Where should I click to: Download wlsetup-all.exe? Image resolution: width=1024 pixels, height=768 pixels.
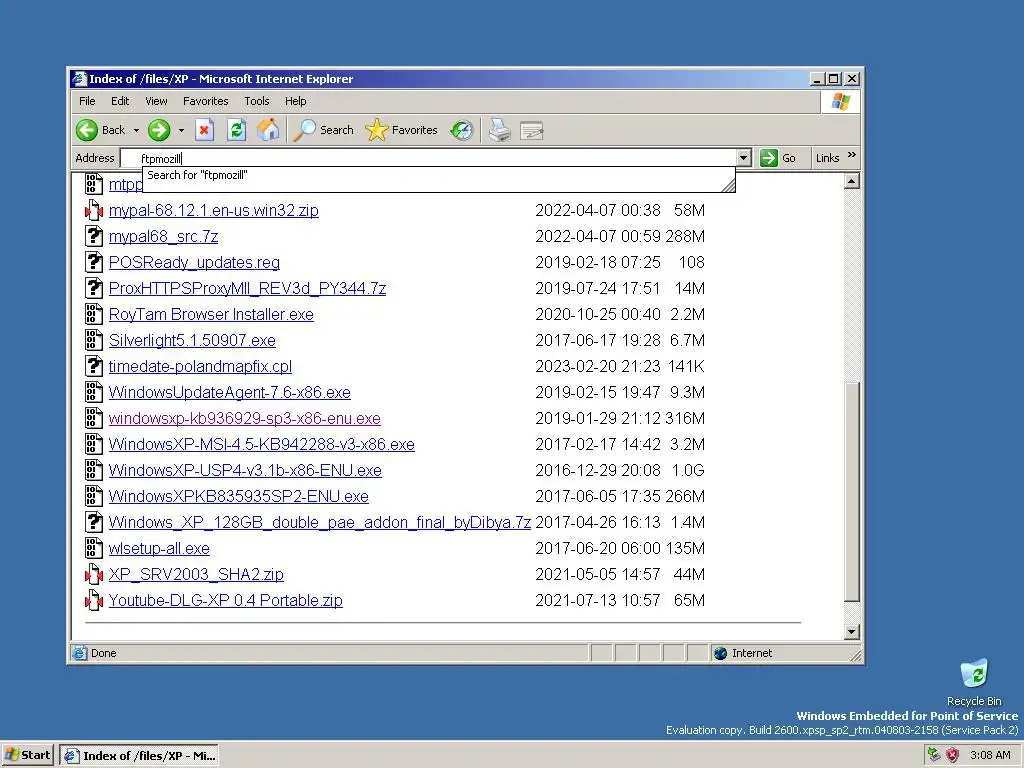[159, 549]
